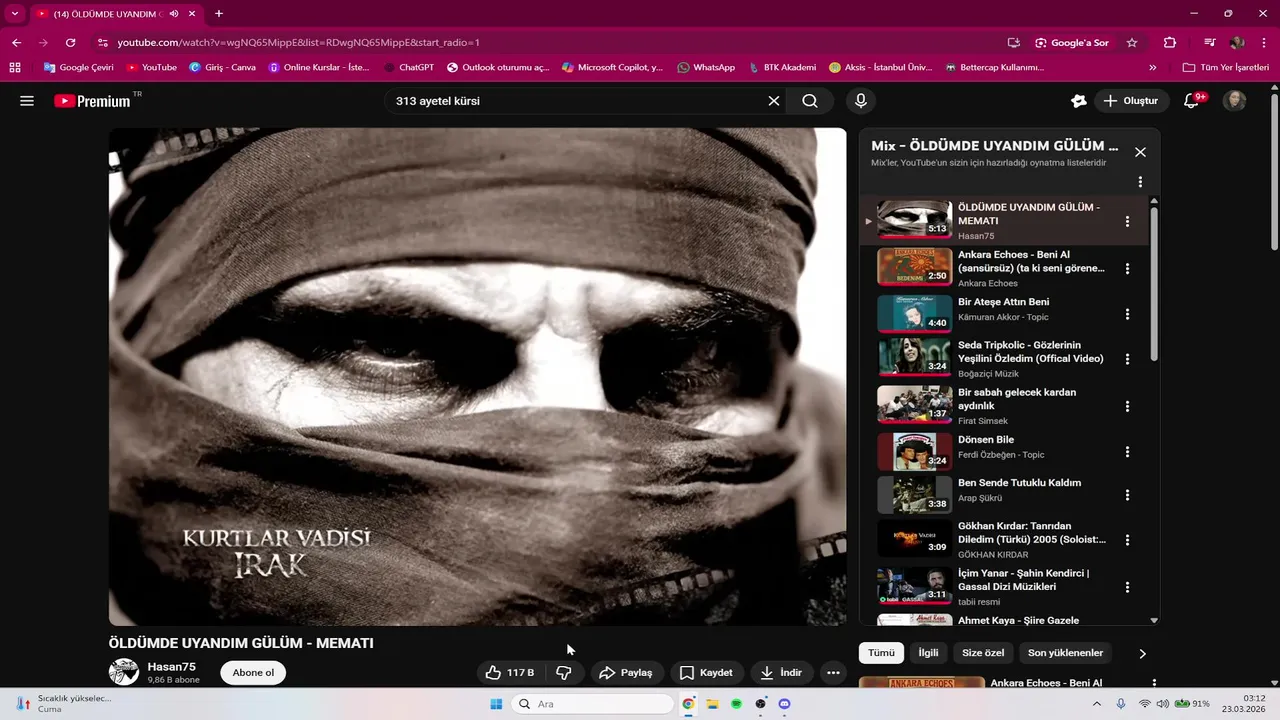Open the Google Çeviri bookmark
The height and width of the screenshot is (720, 1280).
click(x=78, y=68)
